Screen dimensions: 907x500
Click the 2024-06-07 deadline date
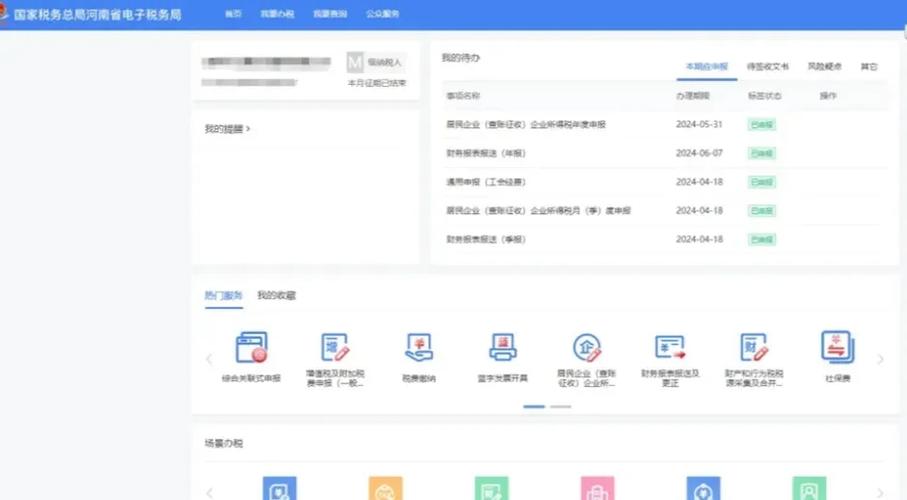pyautogui.click(x=699, y=153)
